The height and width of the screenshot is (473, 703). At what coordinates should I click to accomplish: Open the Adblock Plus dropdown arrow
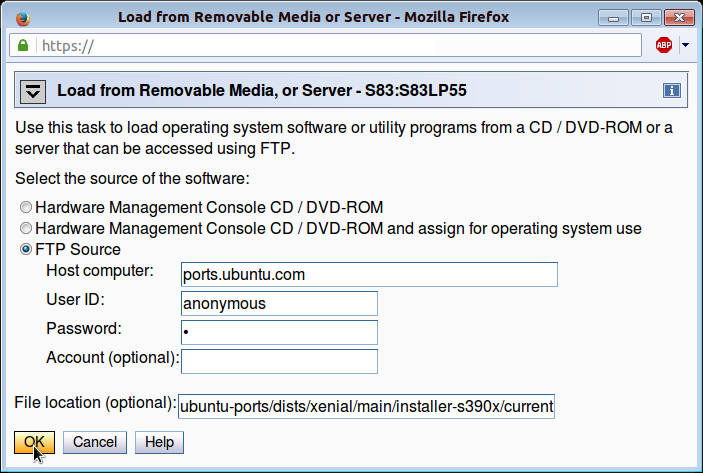(x=685, y=45)
